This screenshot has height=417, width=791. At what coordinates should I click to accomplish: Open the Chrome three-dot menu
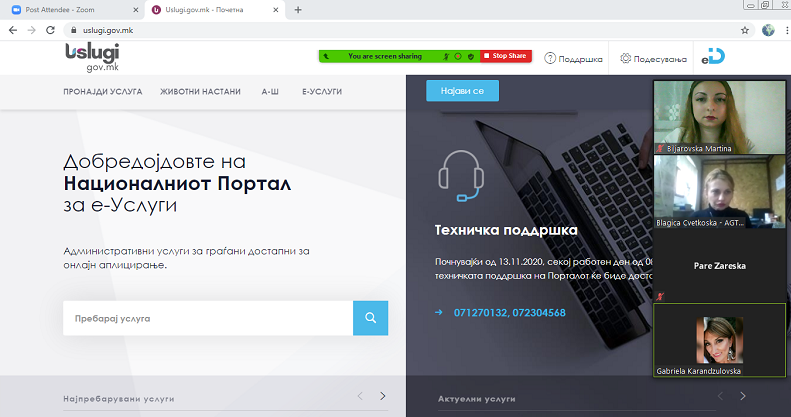(783, 30)
